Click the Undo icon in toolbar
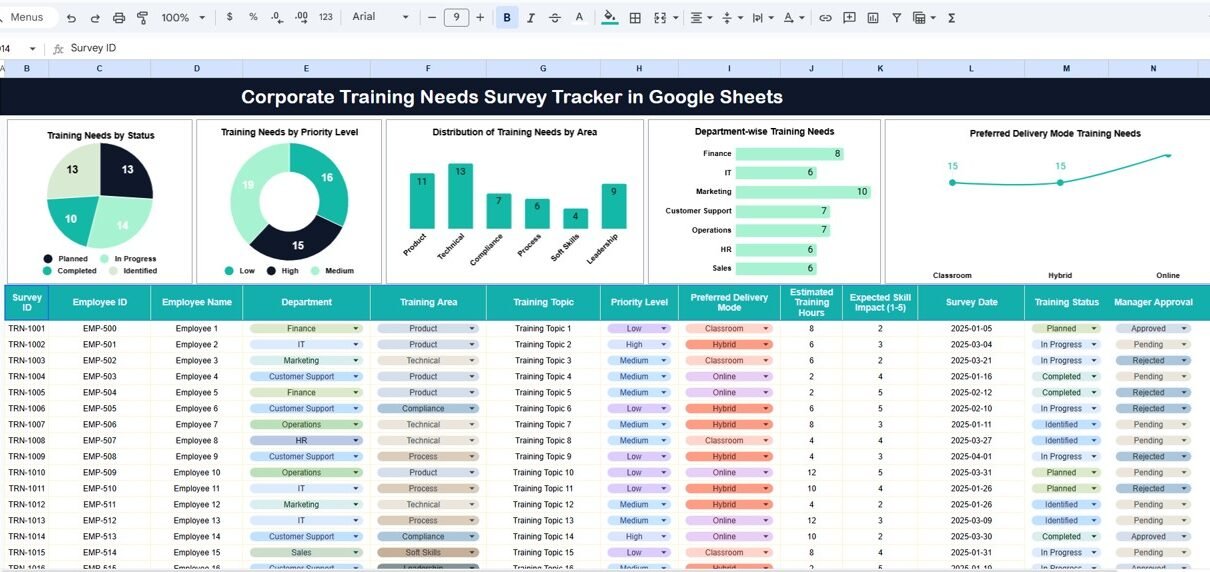 (x=71, y=18)
